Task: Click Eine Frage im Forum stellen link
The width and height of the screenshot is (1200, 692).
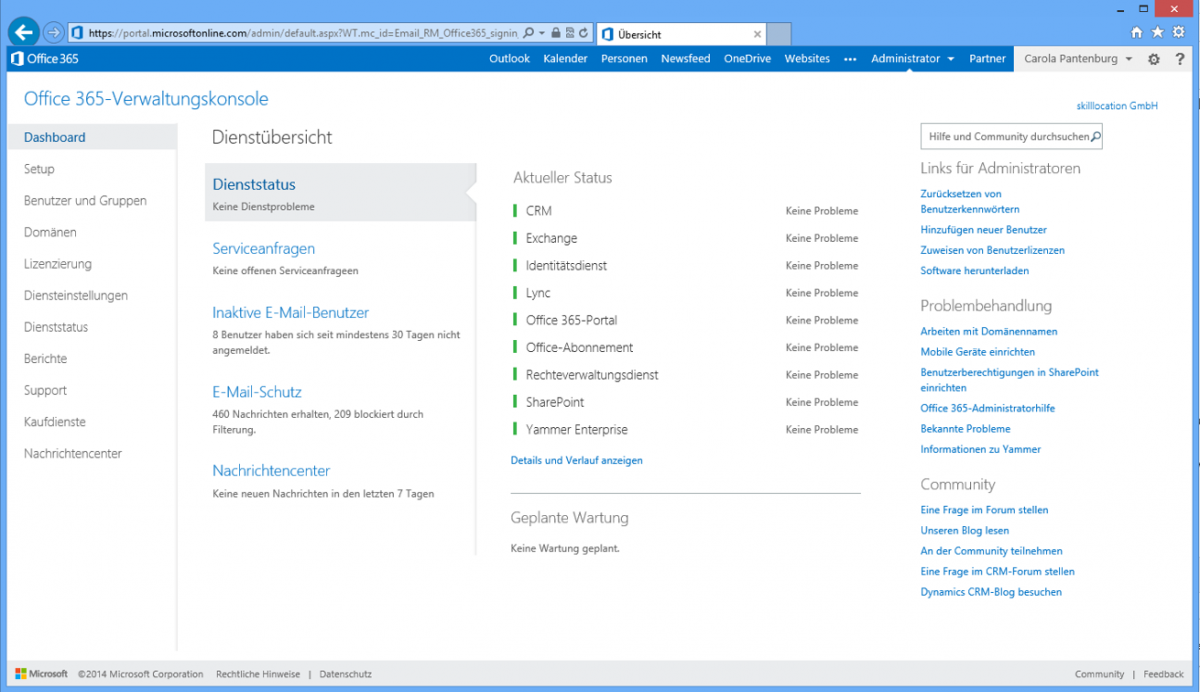Action: [x=985, y=510]
